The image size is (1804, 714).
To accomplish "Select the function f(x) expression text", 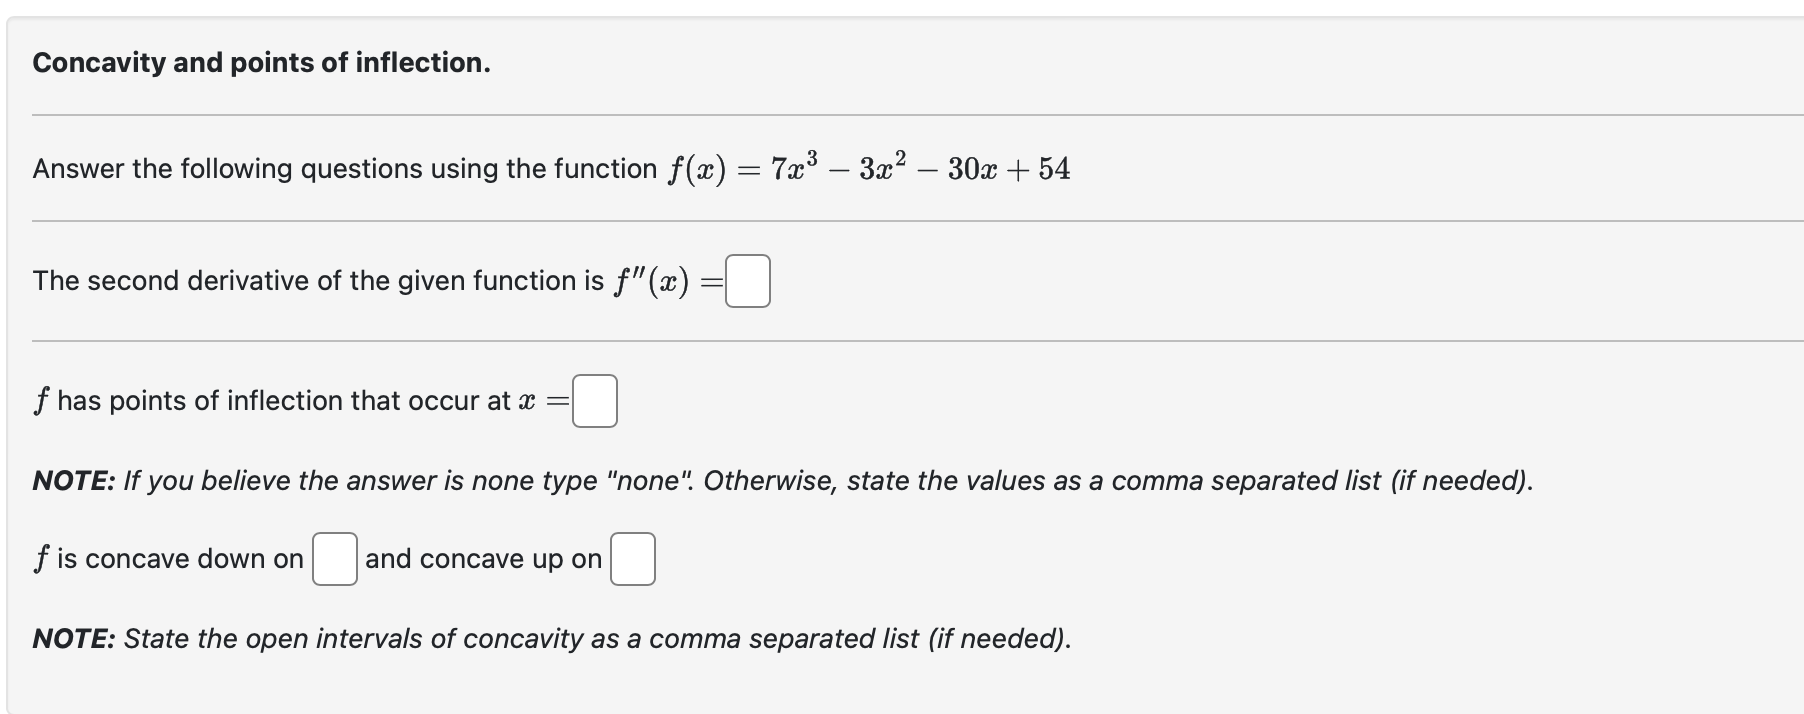I will point(868,166).
